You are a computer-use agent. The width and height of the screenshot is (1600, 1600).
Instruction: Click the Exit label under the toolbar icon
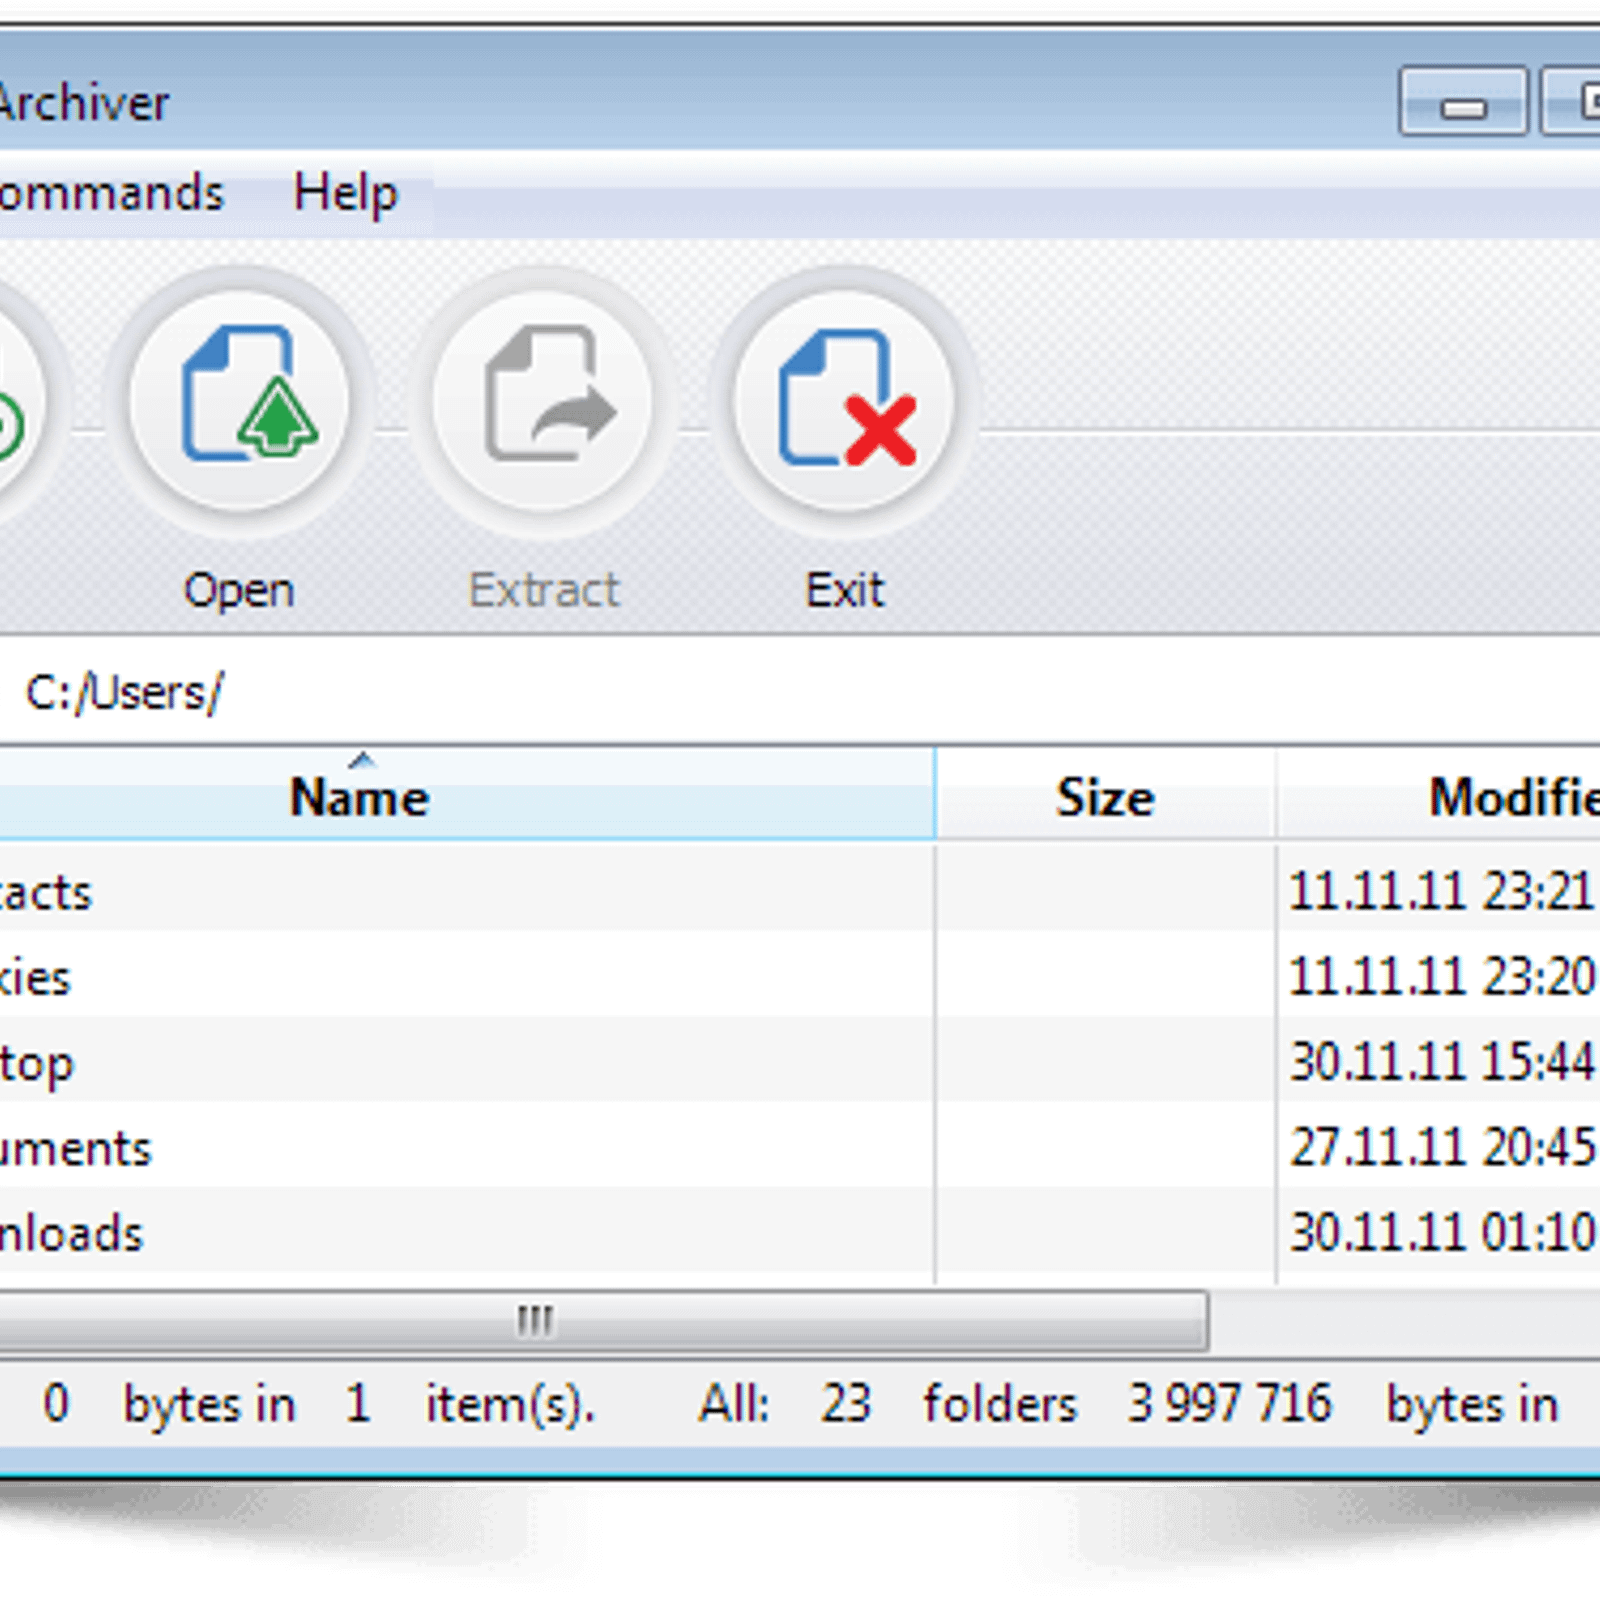pos(845,590)
